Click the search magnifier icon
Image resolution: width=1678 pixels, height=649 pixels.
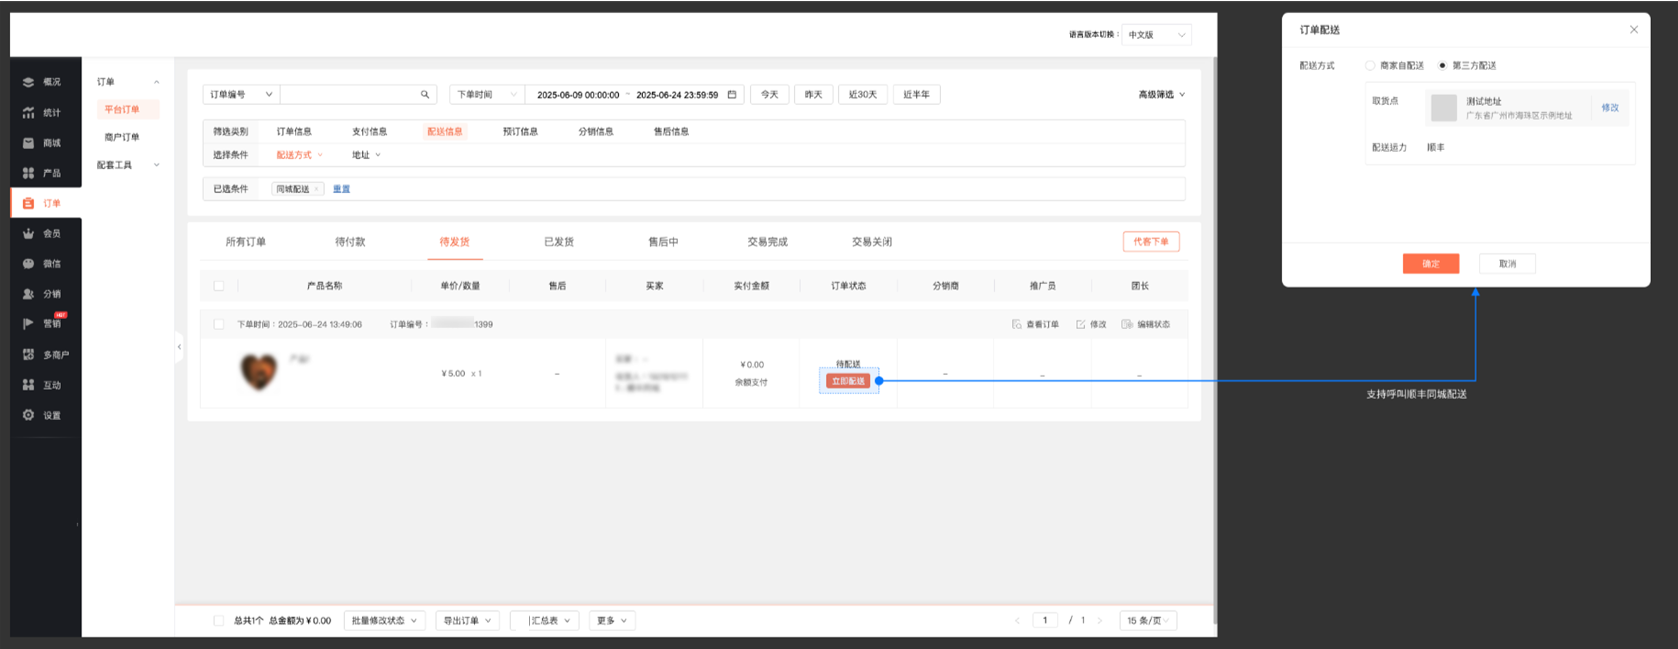click(x=425, y=95)
